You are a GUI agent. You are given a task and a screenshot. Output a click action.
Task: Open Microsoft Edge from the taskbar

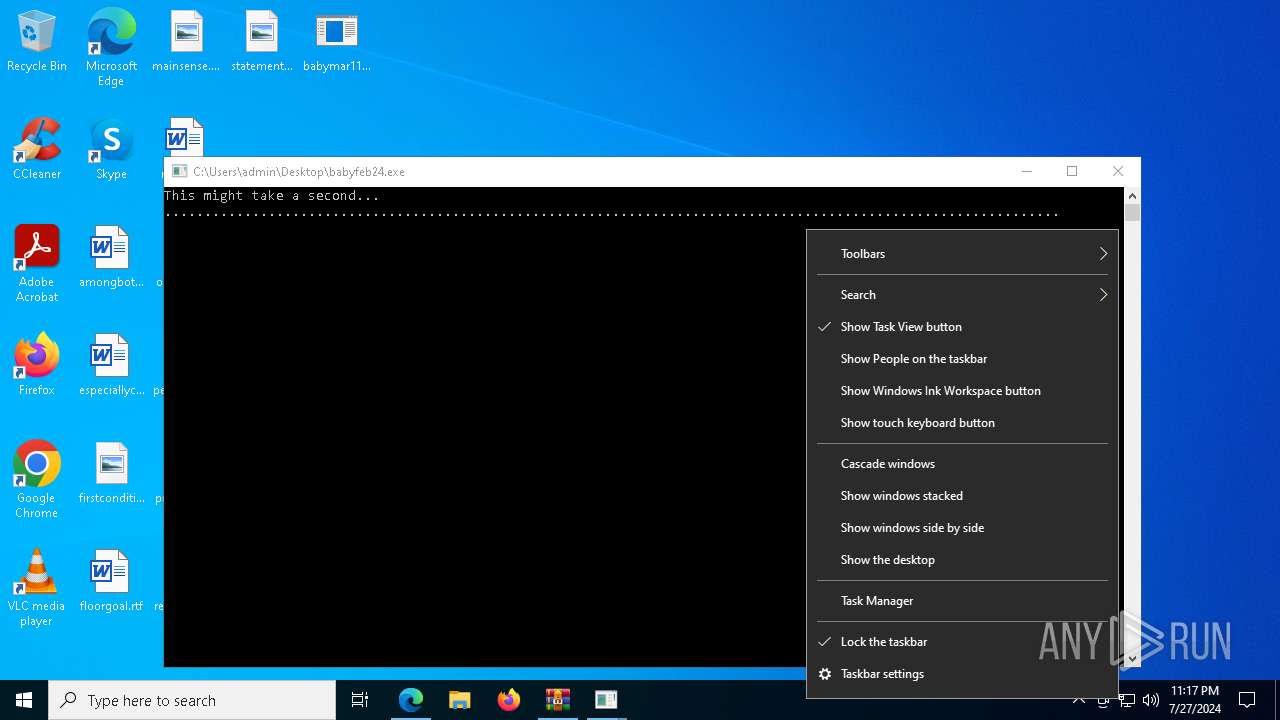411,700
